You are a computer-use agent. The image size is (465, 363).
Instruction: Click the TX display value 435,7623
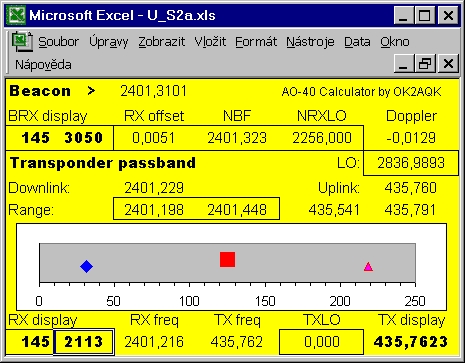(x=411, y=342)
